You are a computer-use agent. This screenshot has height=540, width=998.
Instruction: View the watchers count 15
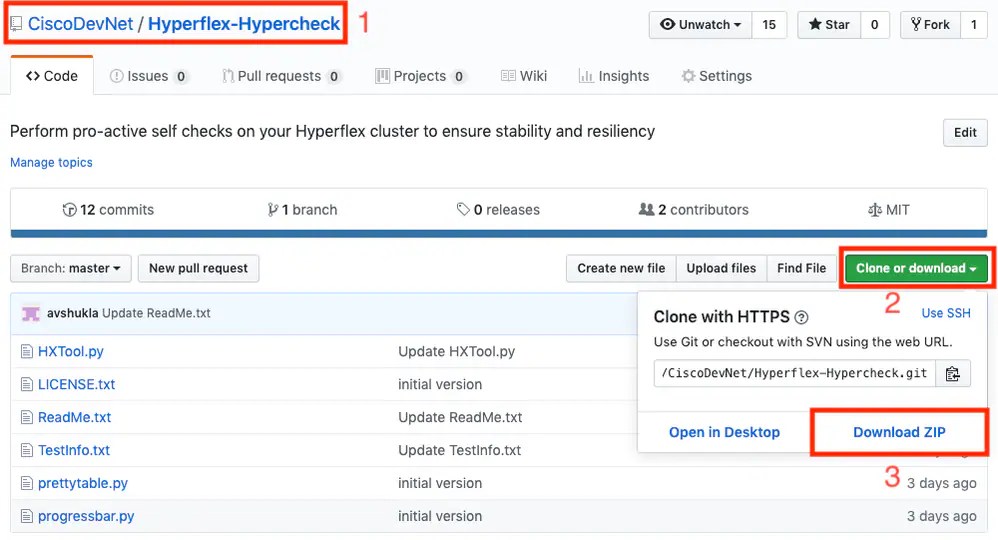pyautogui.click(x=769, y=25)
